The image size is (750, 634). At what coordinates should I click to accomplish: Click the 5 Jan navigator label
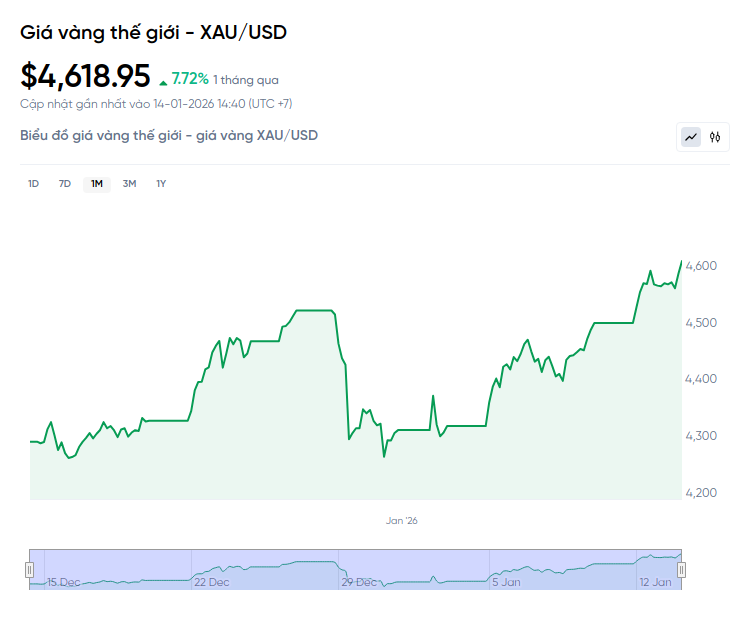coord(505,581)
